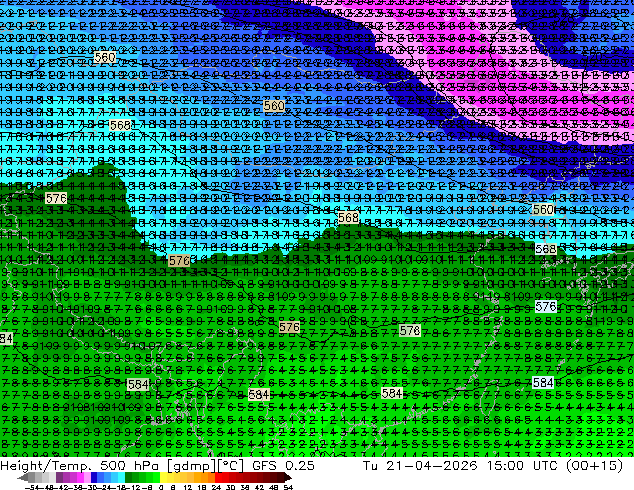634x490 pixels.
Task: Select the "(00+15)" forecast offset text
Action: 594,466
